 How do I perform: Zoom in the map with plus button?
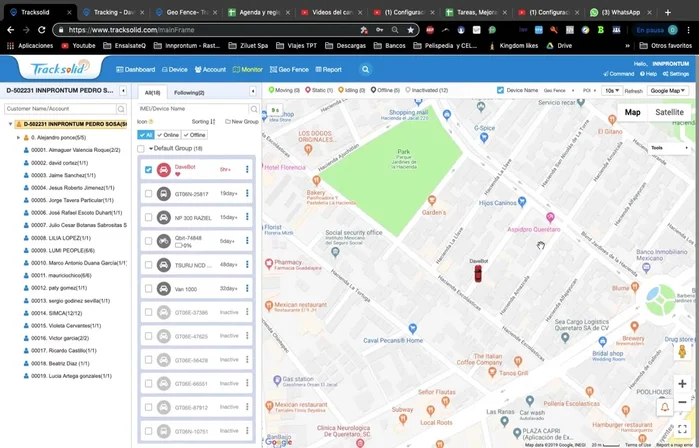click(682, 384)
